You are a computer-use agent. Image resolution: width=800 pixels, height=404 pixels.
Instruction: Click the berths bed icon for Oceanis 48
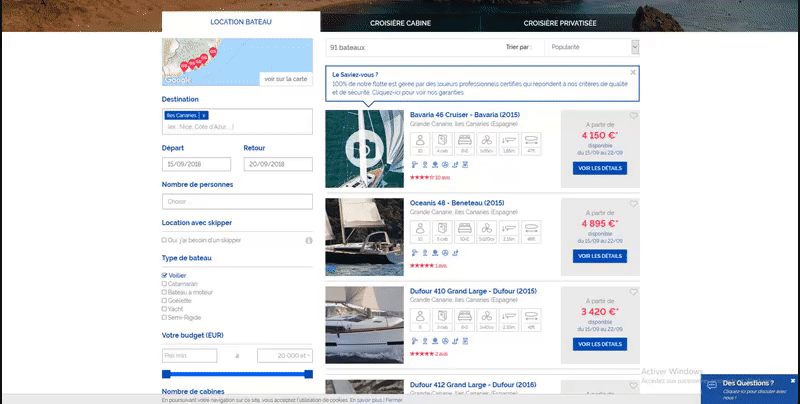(x=464, y=232)
